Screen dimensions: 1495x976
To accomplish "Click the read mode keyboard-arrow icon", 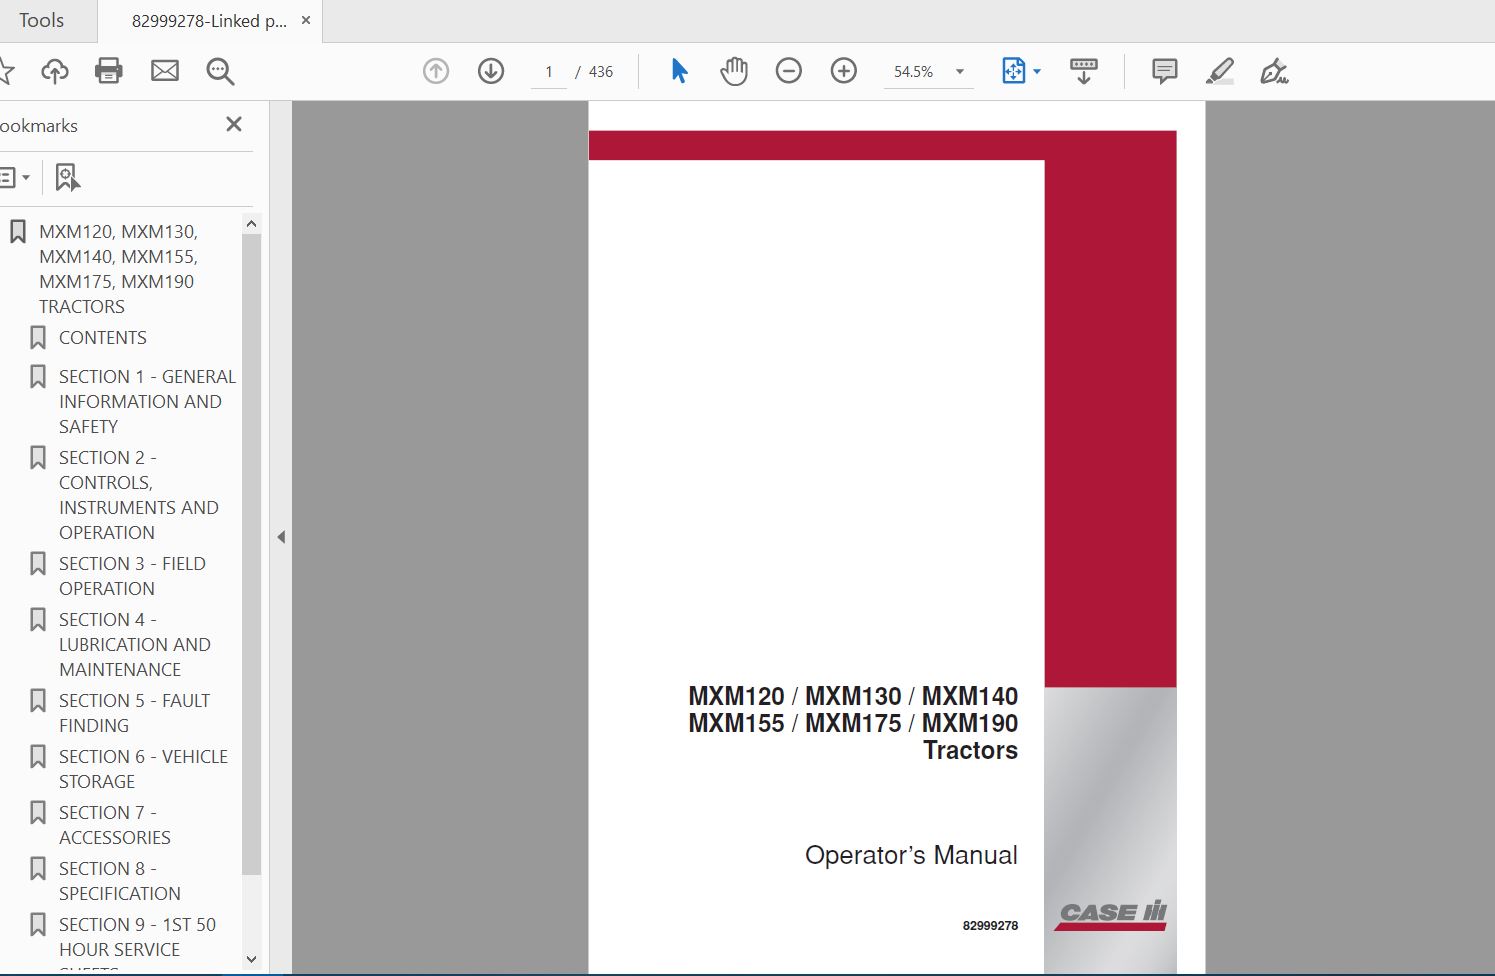I will click(1084, 71).
